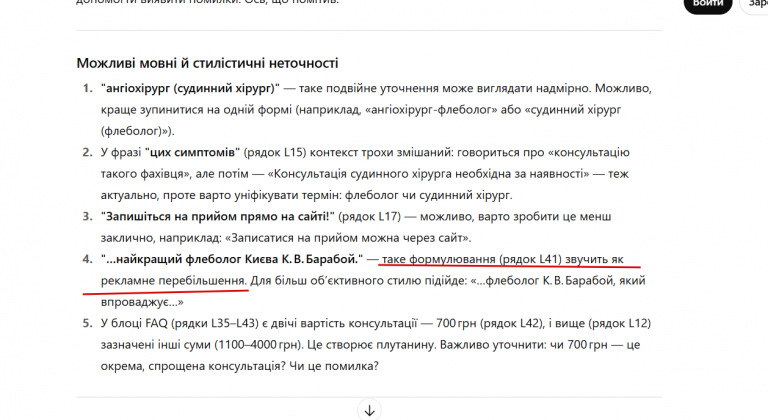Click text '(рядок L17)' in item 3
This screenshot has width=768, height=420.
(x=369, y=217)
